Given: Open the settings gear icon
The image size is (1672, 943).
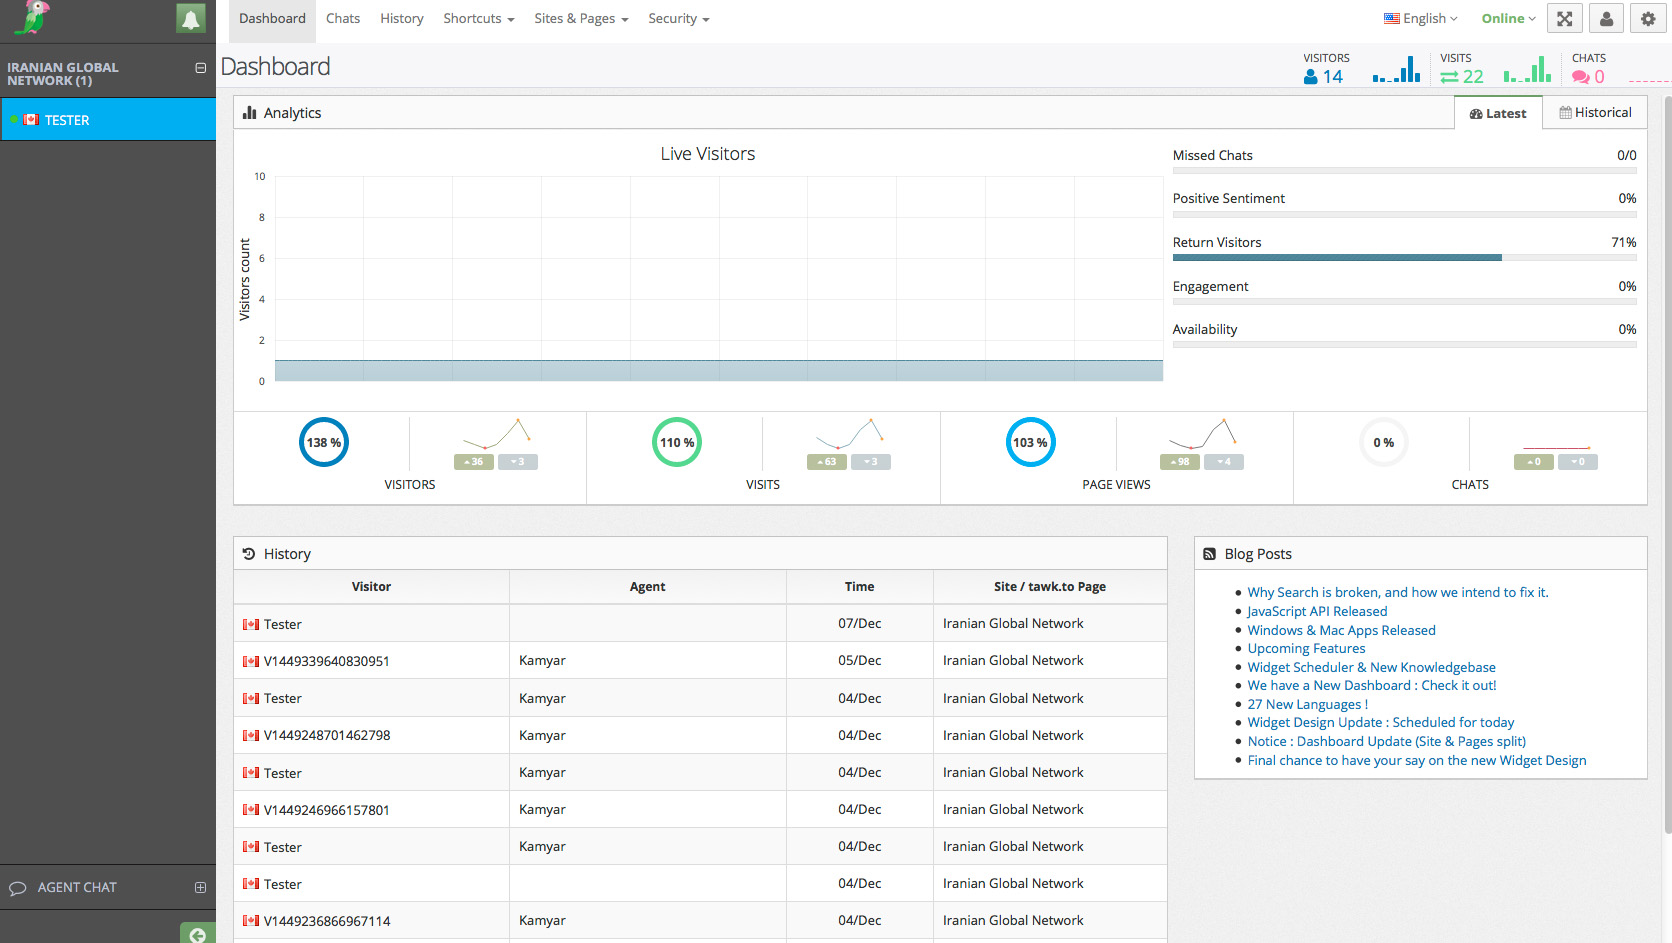Looking at the screenshot, I should (1648, 19).
